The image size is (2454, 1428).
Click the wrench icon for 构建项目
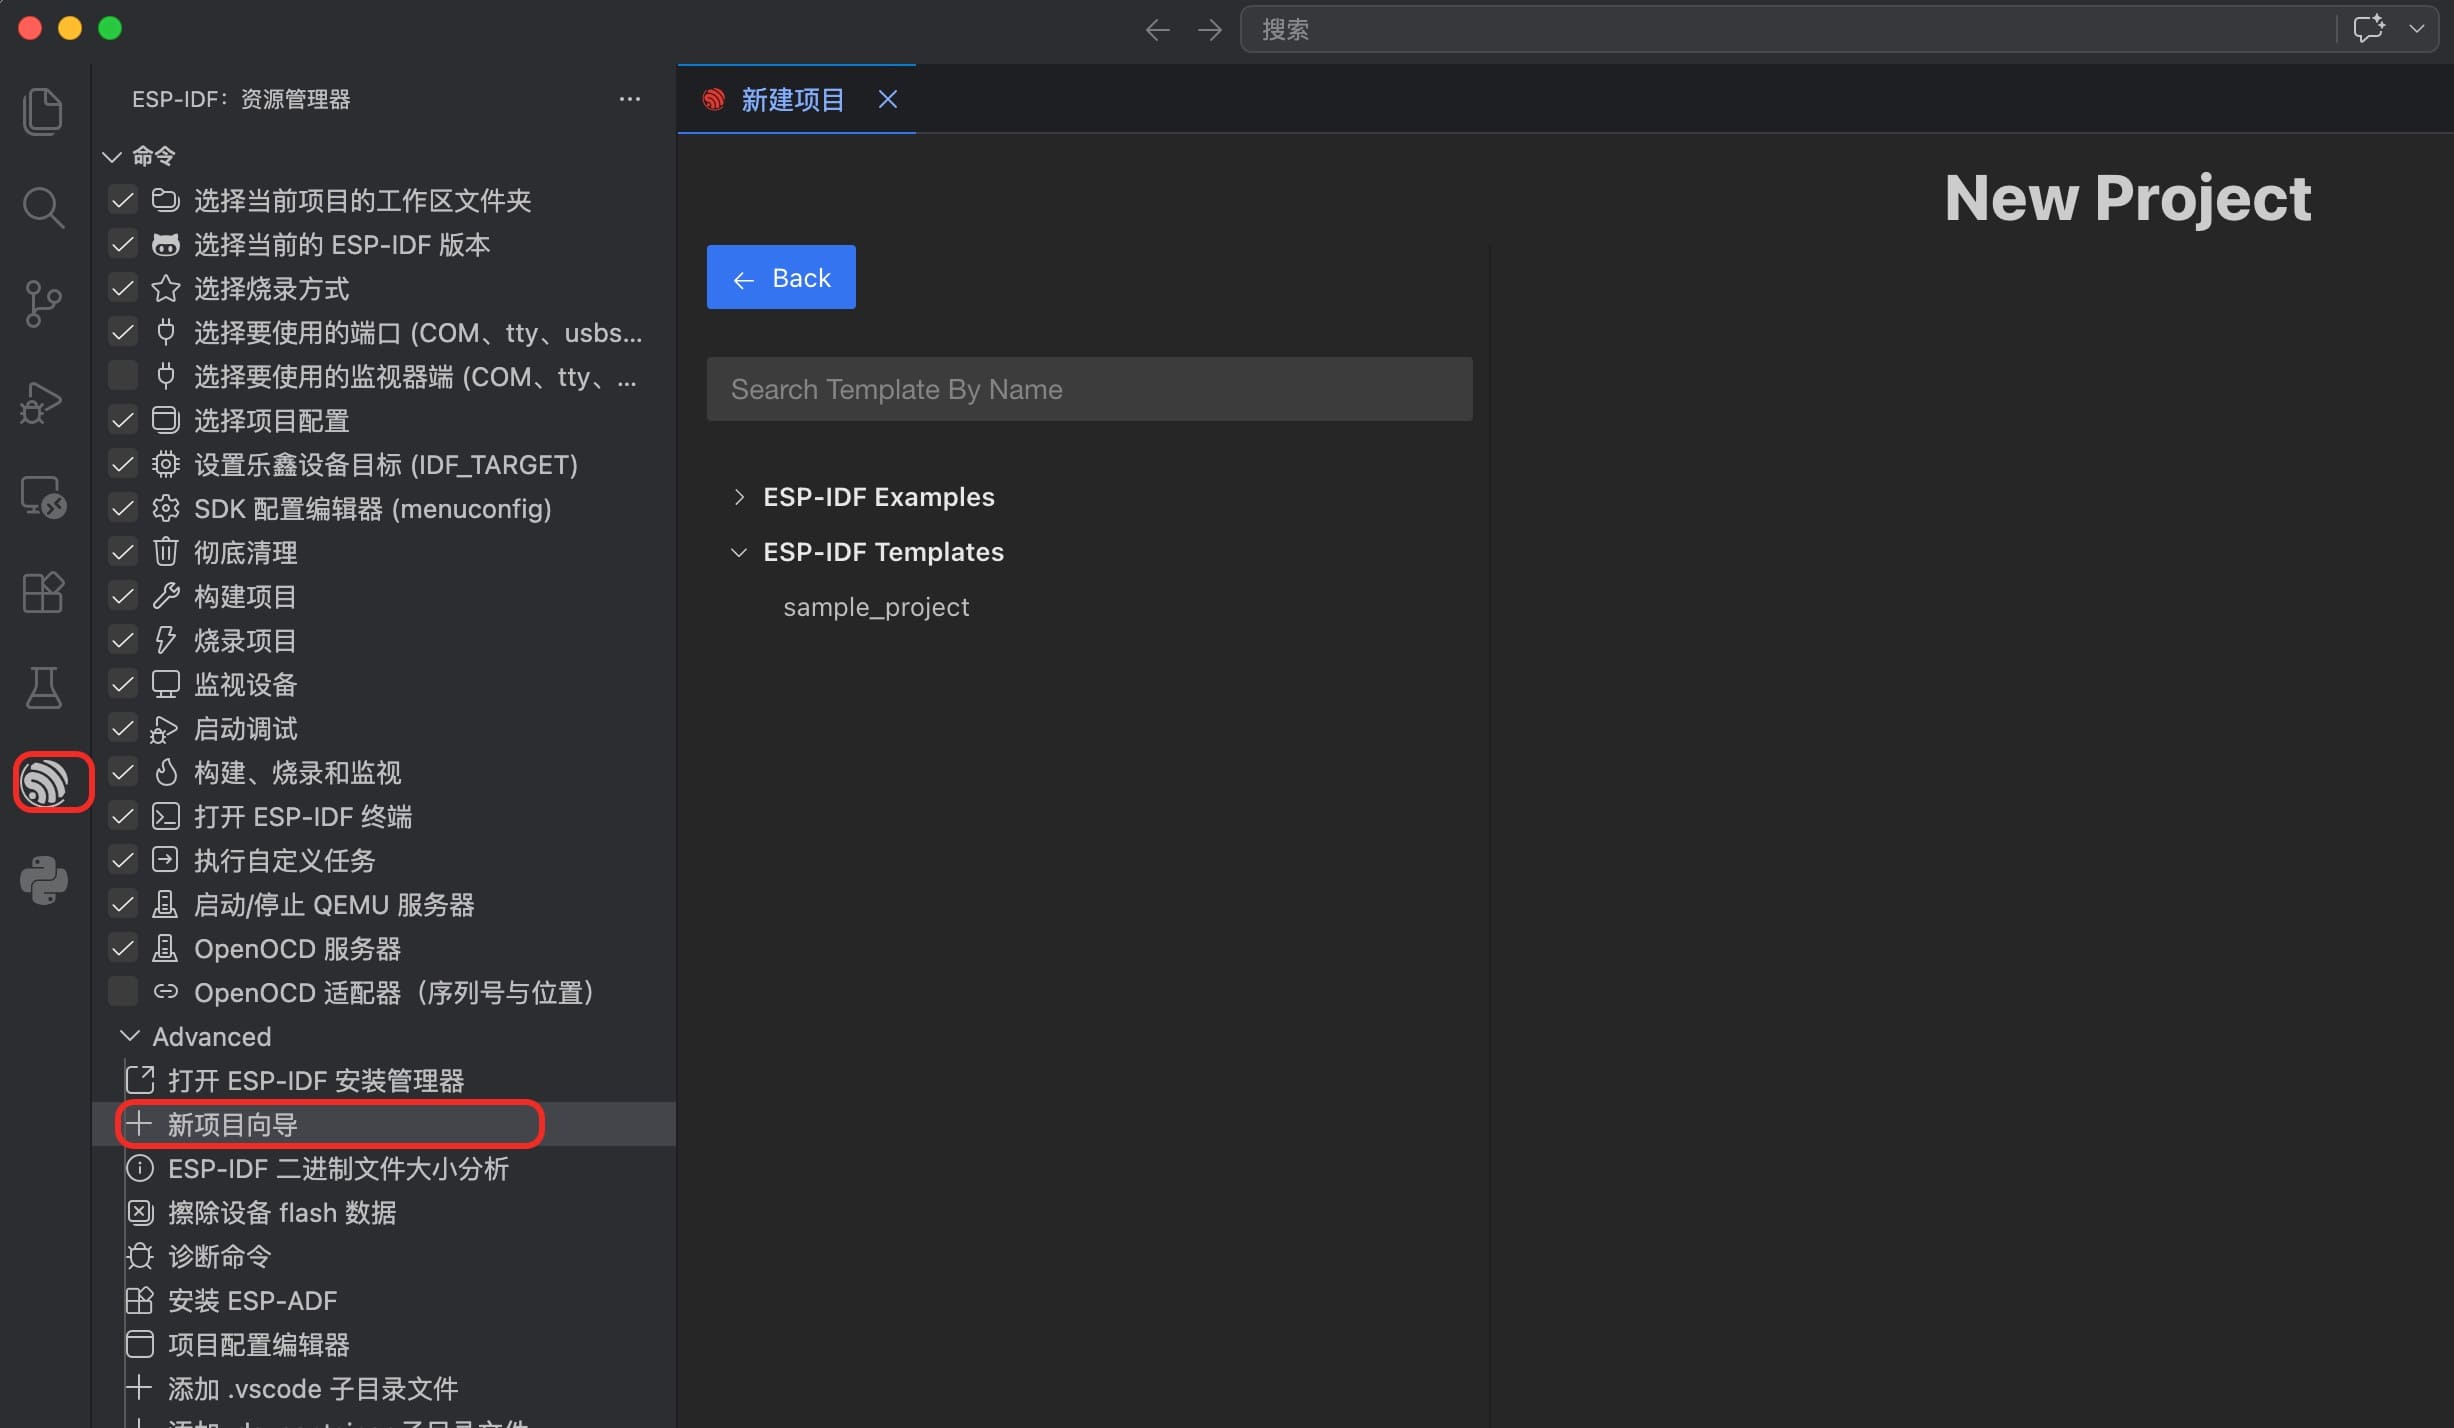[x=165, y=596]
